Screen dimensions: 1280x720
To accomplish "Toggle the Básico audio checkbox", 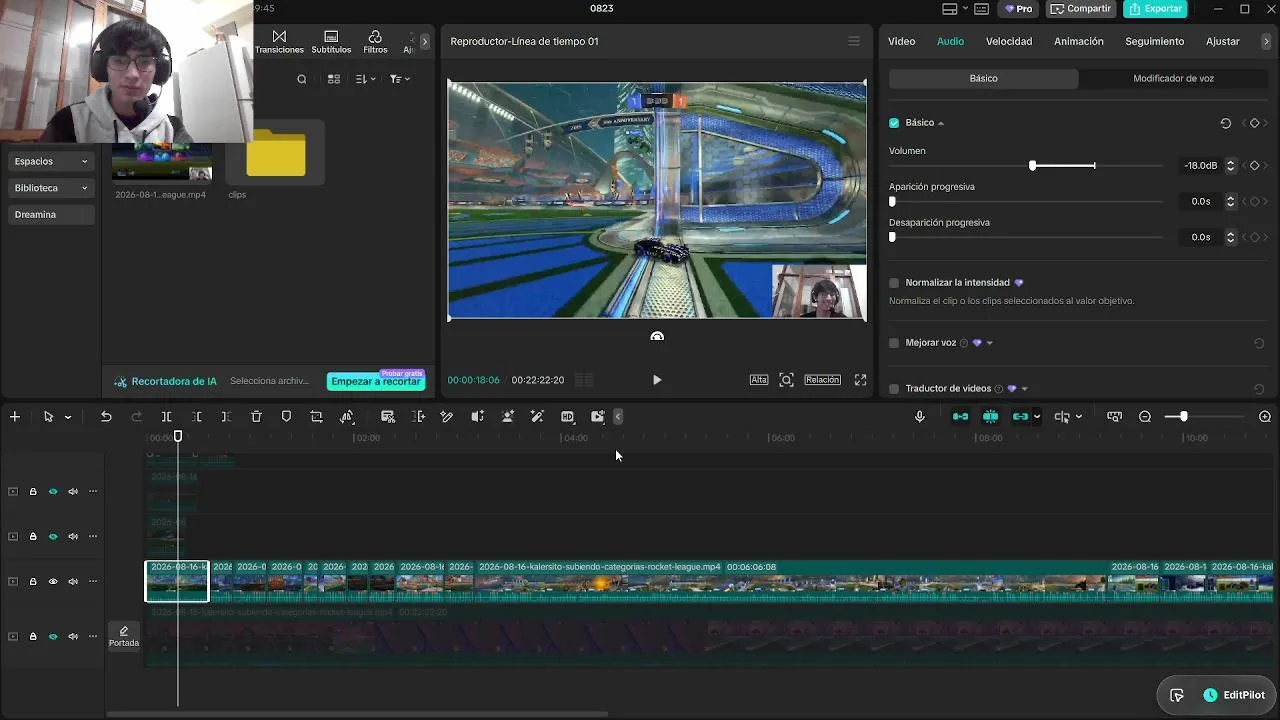I will point(894,123).
